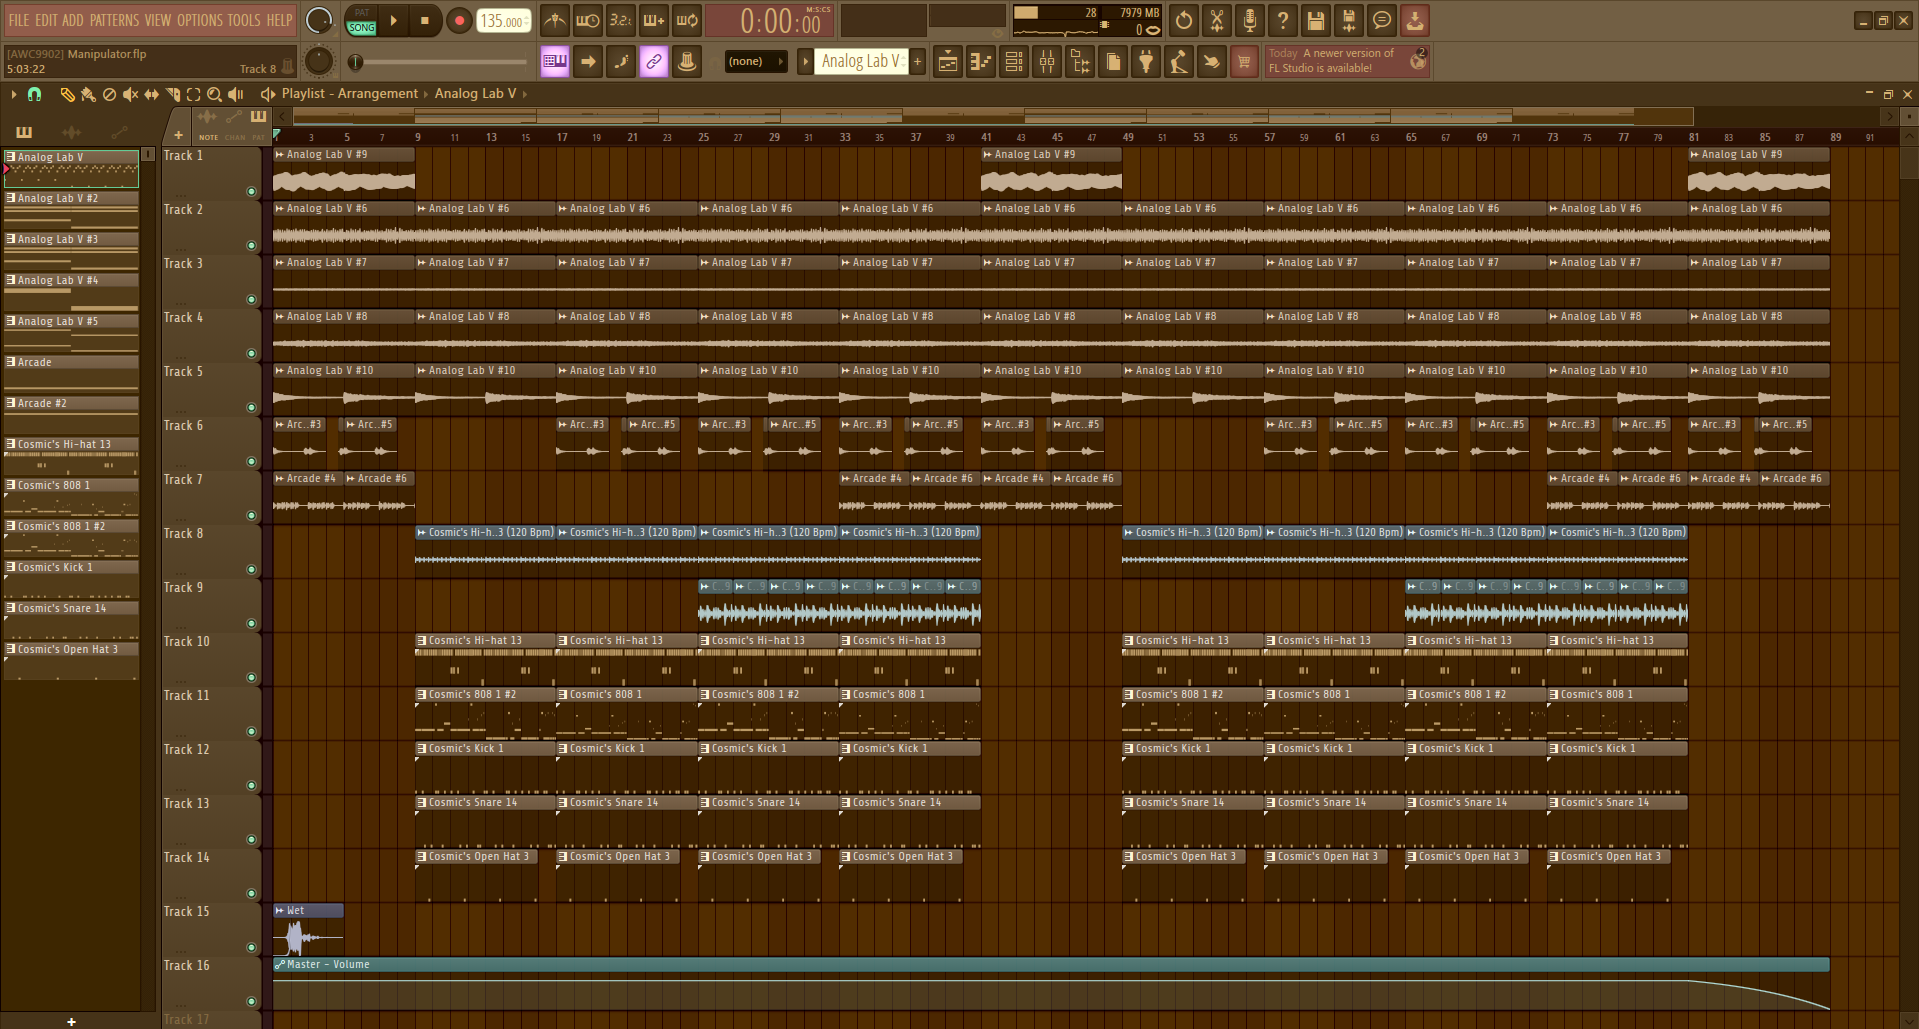Viewport: 1919px width, 1029px height.
Task: Toggle multilink to controllers link icon
Action: [654, 62]
